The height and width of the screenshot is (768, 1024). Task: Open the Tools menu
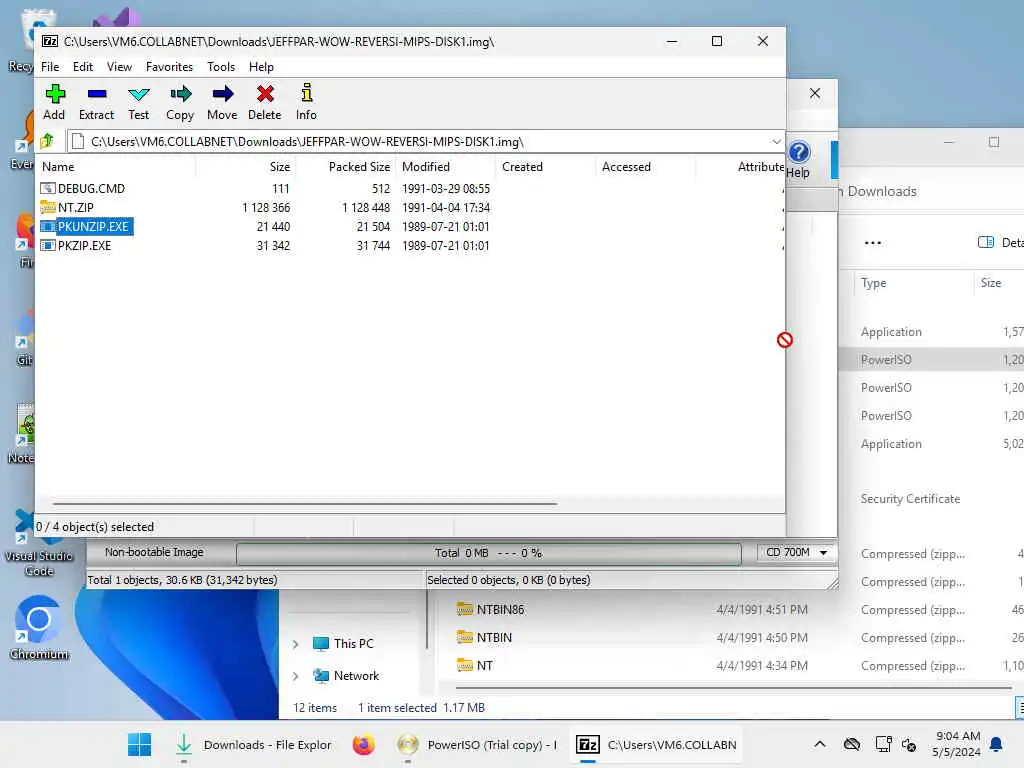tap(221, 67)
